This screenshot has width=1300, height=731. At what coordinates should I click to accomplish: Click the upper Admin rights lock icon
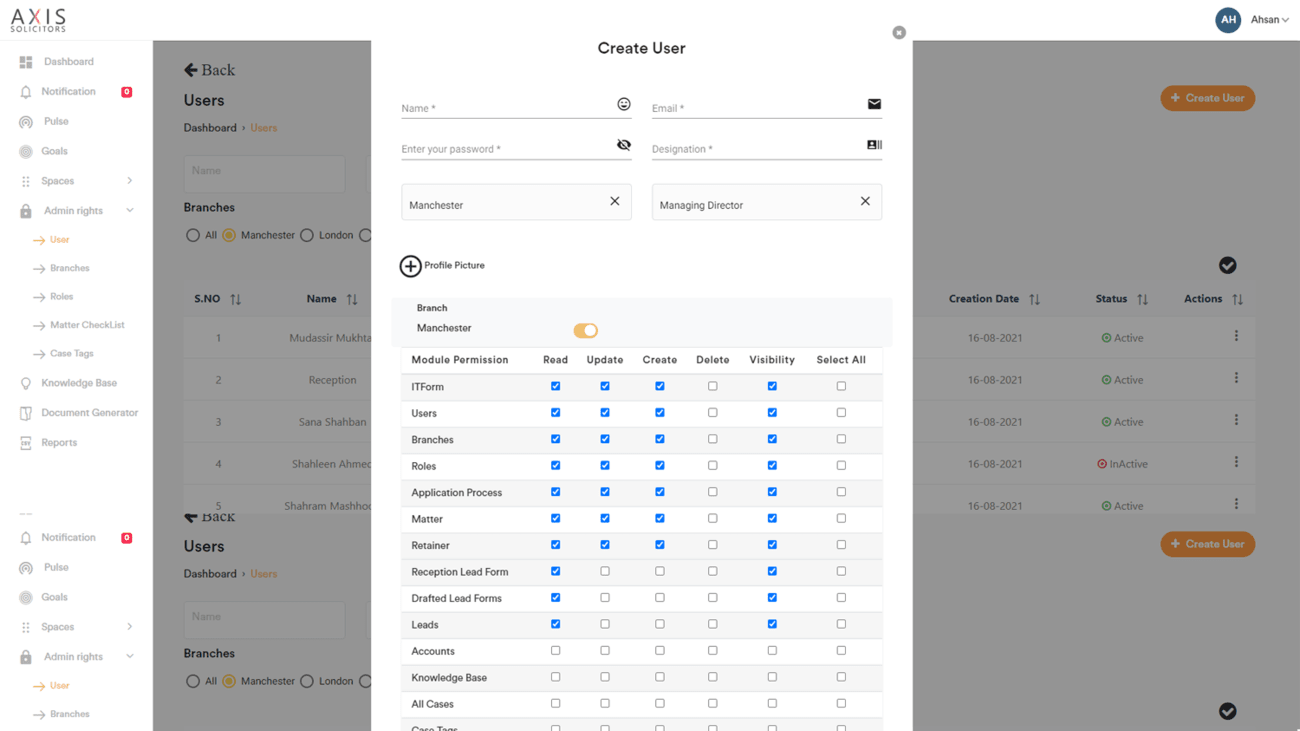click(x=26, y=211)
